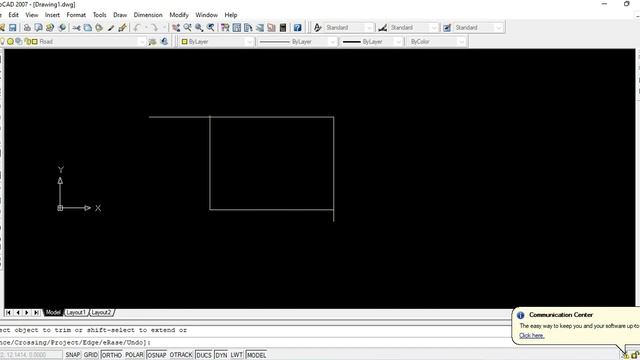The width and height of the screenshot is (640, 360).
Task: Click the Zoom Previous icon
Action: pos(211,28)
